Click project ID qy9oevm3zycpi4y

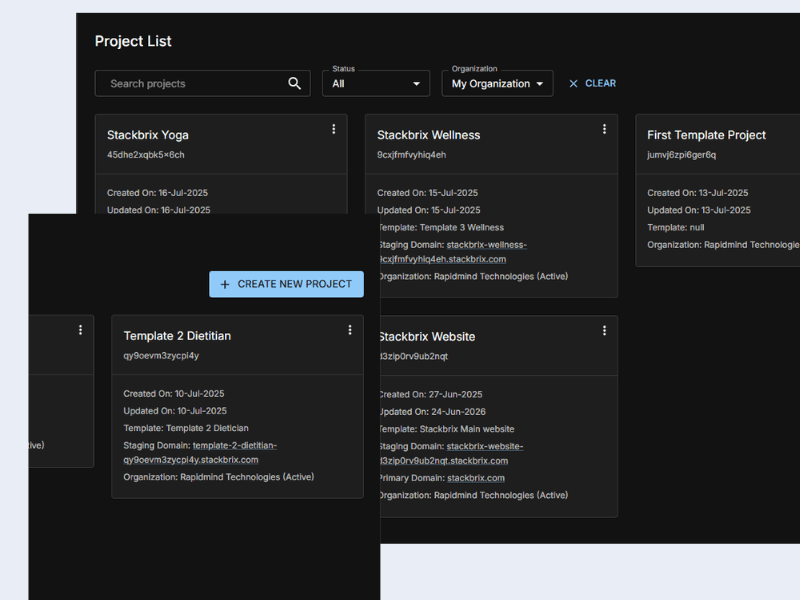click(x=161, y=356)
